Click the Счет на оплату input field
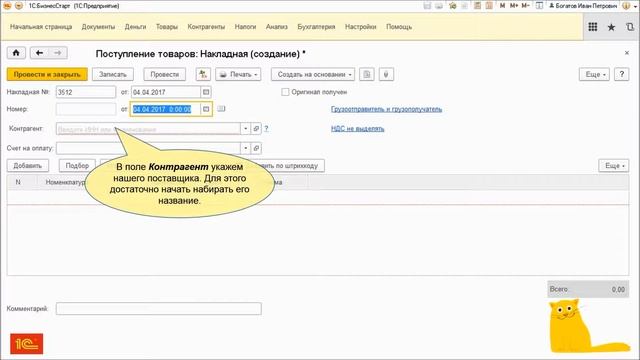This screenshot has width=640, height=360. click(x=148, y=148)
